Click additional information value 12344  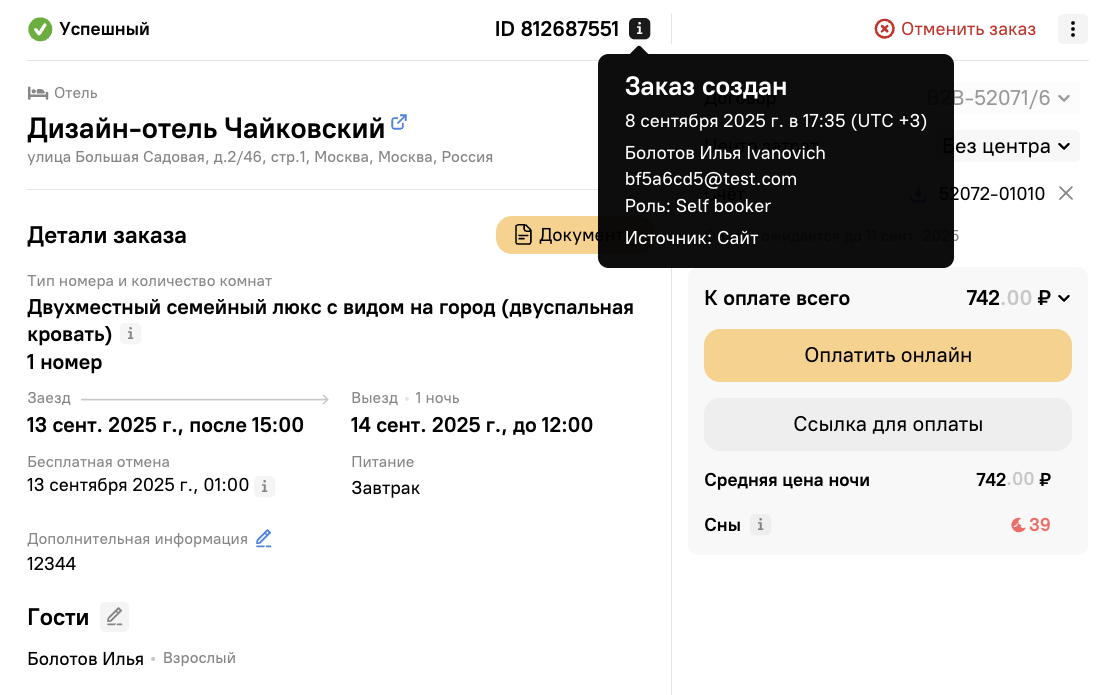pos(51,564)
